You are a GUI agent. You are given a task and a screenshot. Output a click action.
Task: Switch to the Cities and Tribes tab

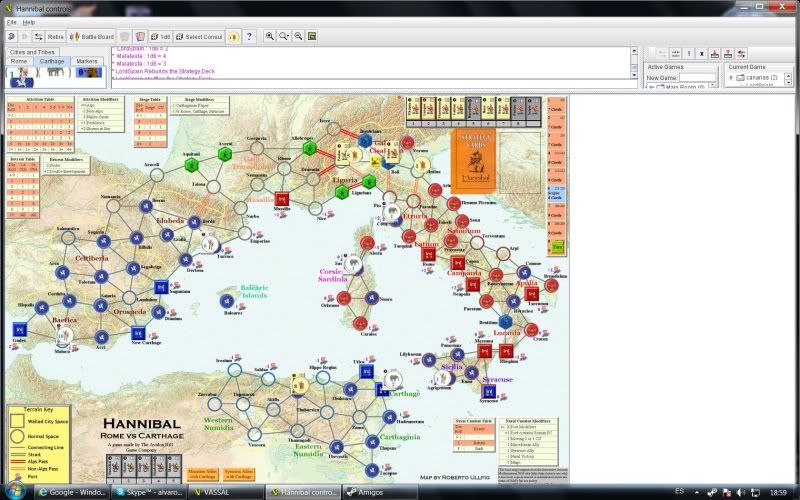tap(32, 52)
